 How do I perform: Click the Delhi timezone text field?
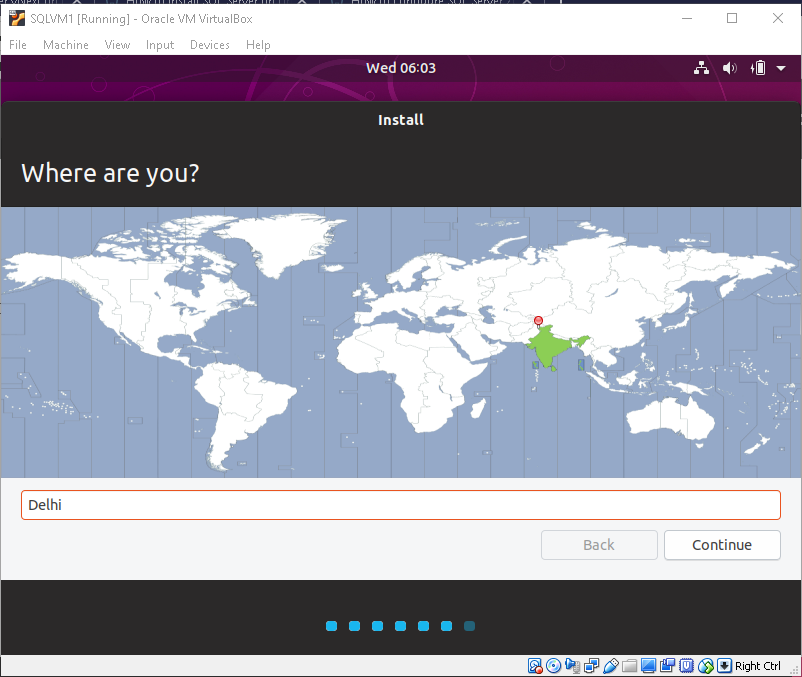pos(400,505)
